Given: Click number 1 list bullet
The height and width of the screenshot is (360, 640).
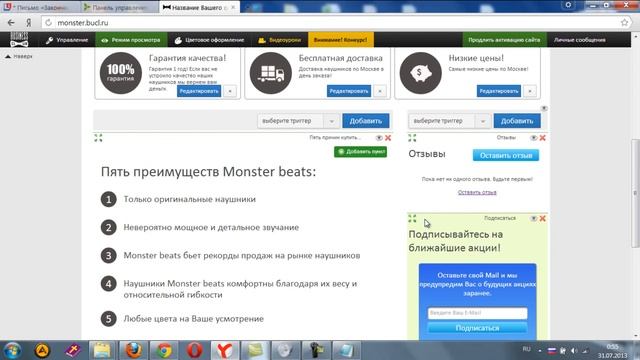Looking at the screenshot, I should click(x=109, y=199).
